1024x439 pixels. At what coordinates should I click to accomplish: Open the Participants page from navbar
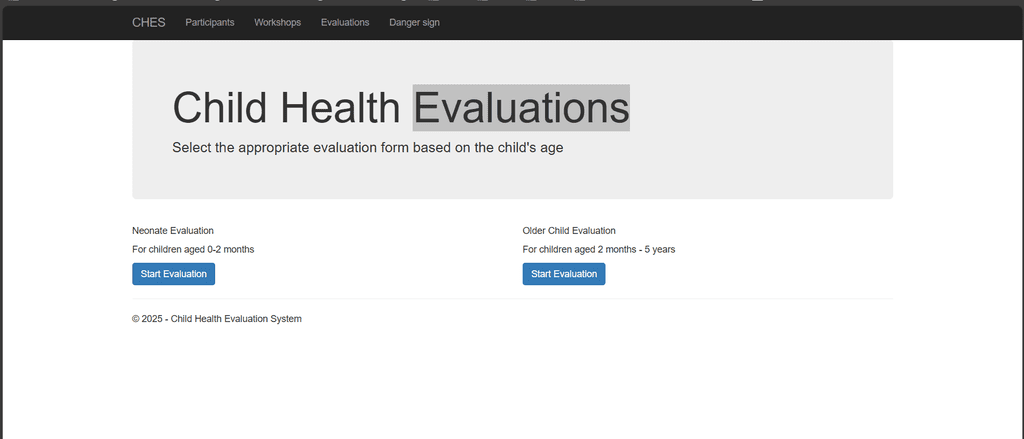pos(210,22)
